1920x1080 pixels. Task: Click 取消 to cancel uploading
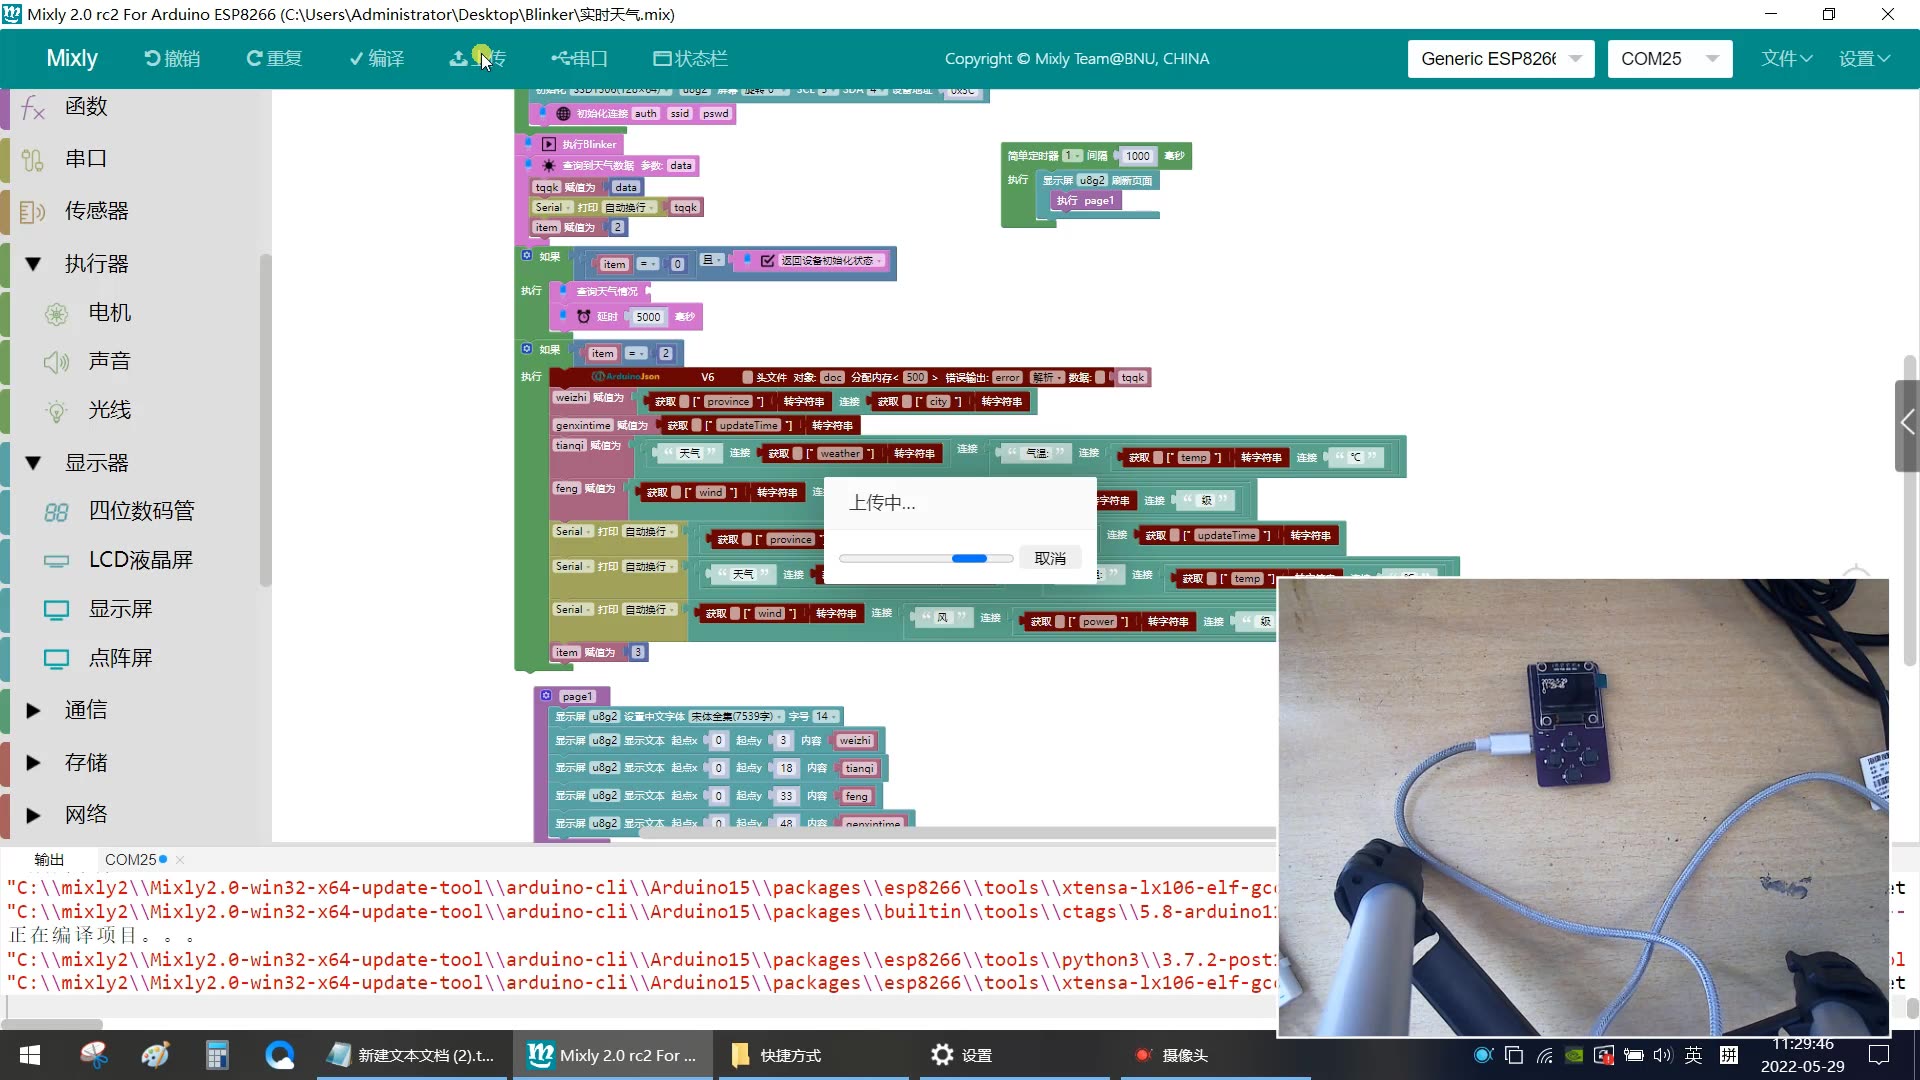(x=1050, y=559)
